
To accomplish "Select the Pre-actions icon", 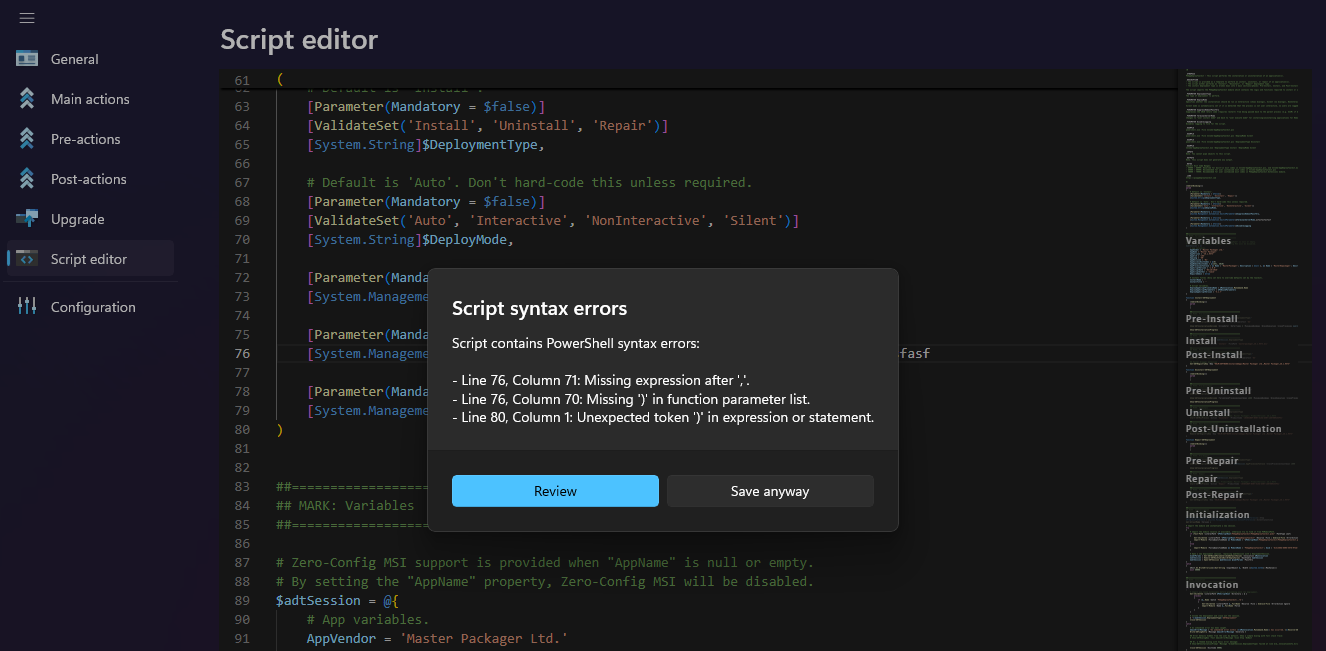I will click(27, 138).
